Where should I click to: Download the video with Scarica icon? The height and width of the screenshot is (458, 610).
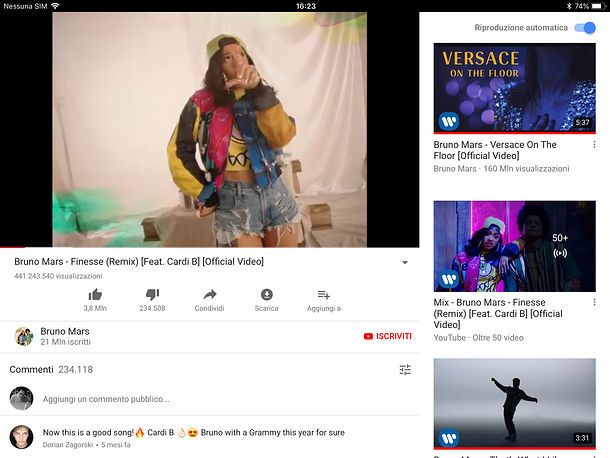click(266, 295)
